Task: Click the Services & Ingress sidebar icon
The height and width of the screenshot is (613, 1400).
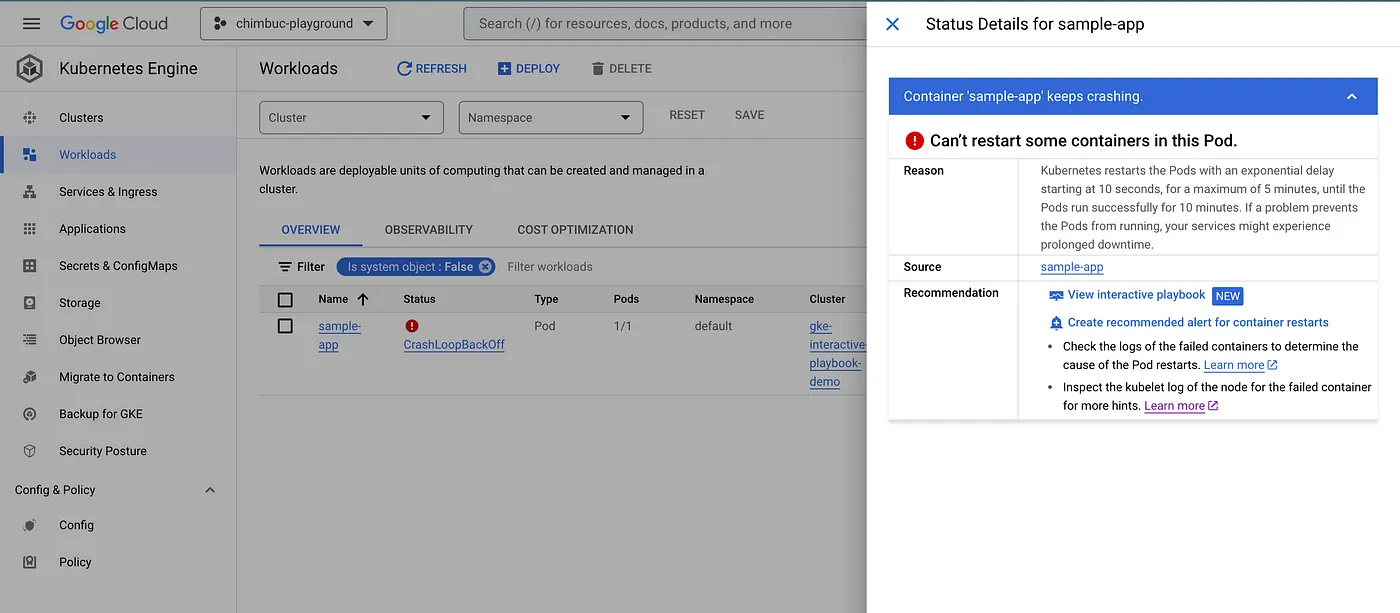Action: (x=30, y=192)
